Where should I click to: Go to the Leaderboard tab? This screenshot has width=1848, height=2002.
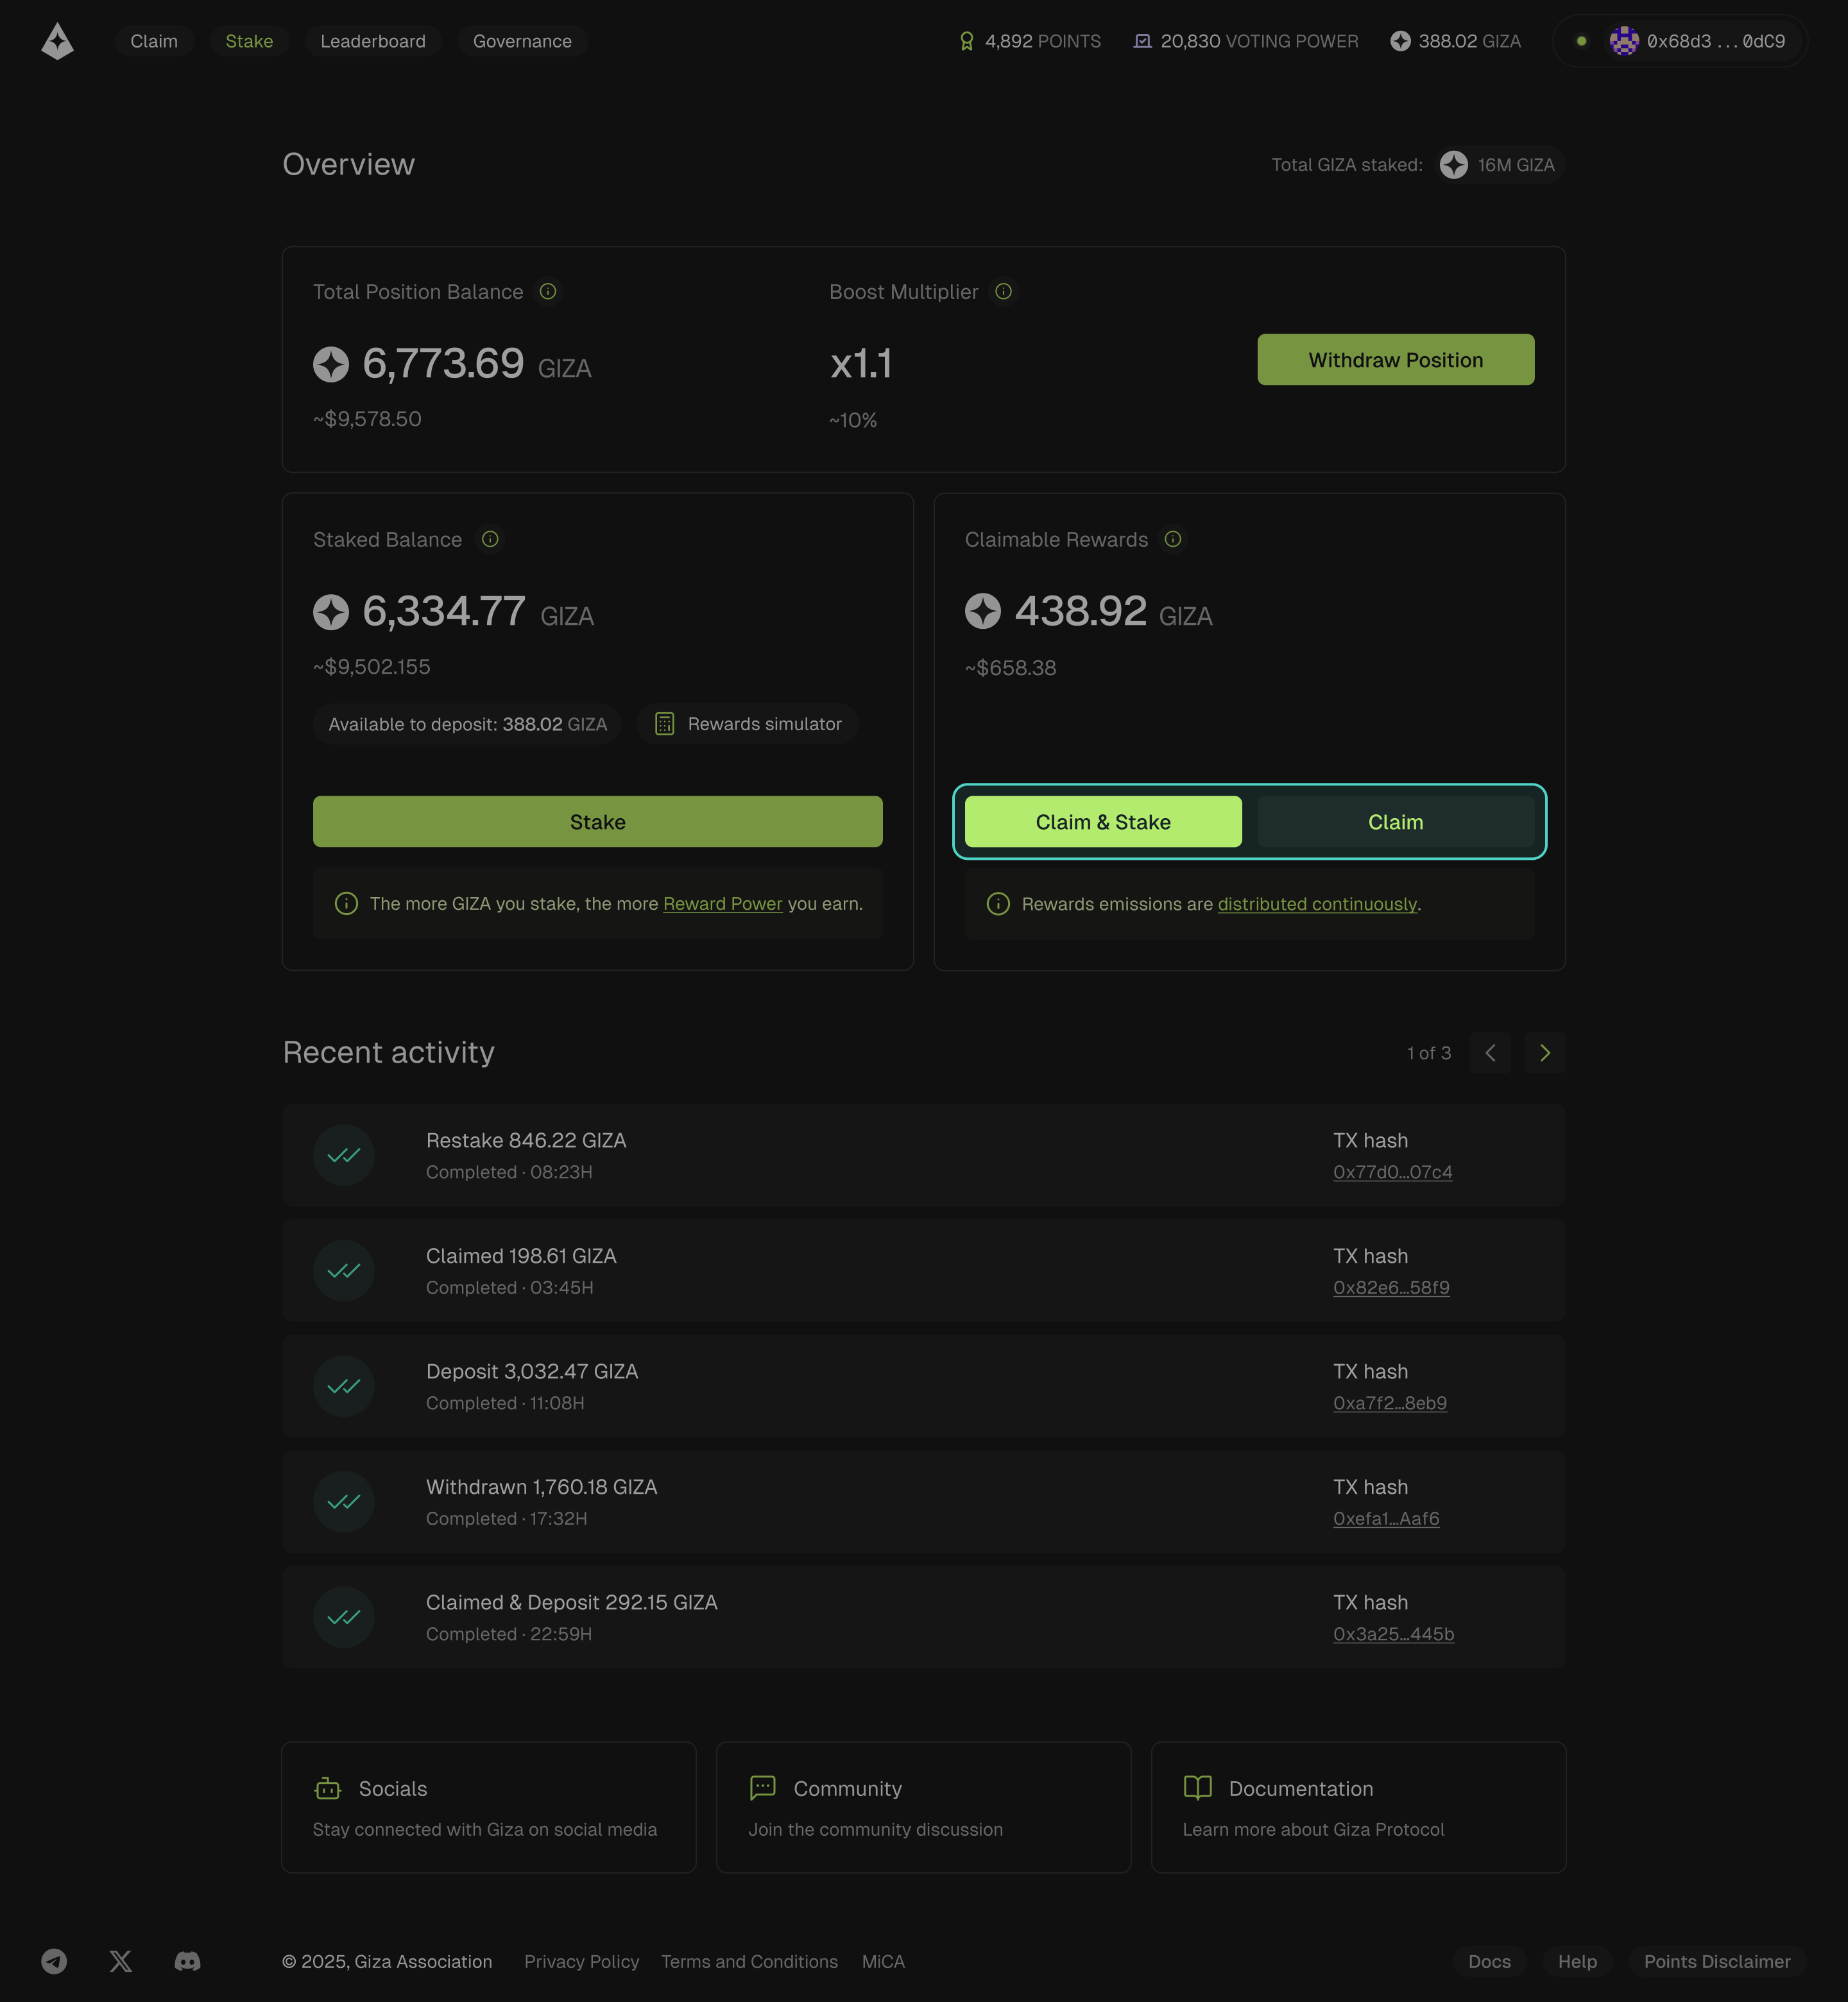point(373,41)
